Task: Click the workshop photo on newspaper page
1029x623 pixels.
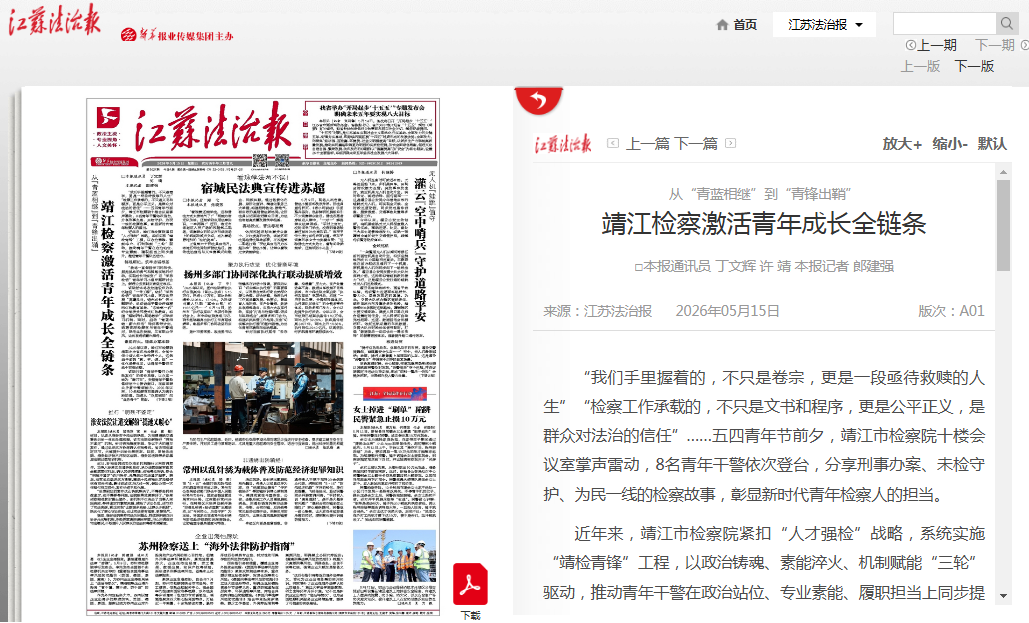Action: [262, 387]
